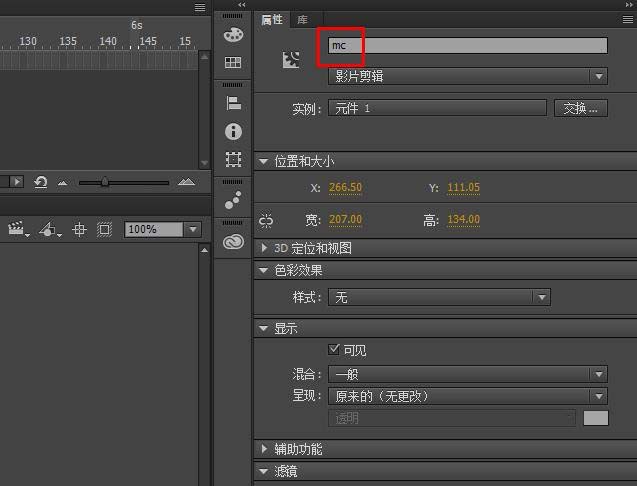Click the gray transparency color swatch
The height and width of the screenshot is (486, 637).
(596, 418)
